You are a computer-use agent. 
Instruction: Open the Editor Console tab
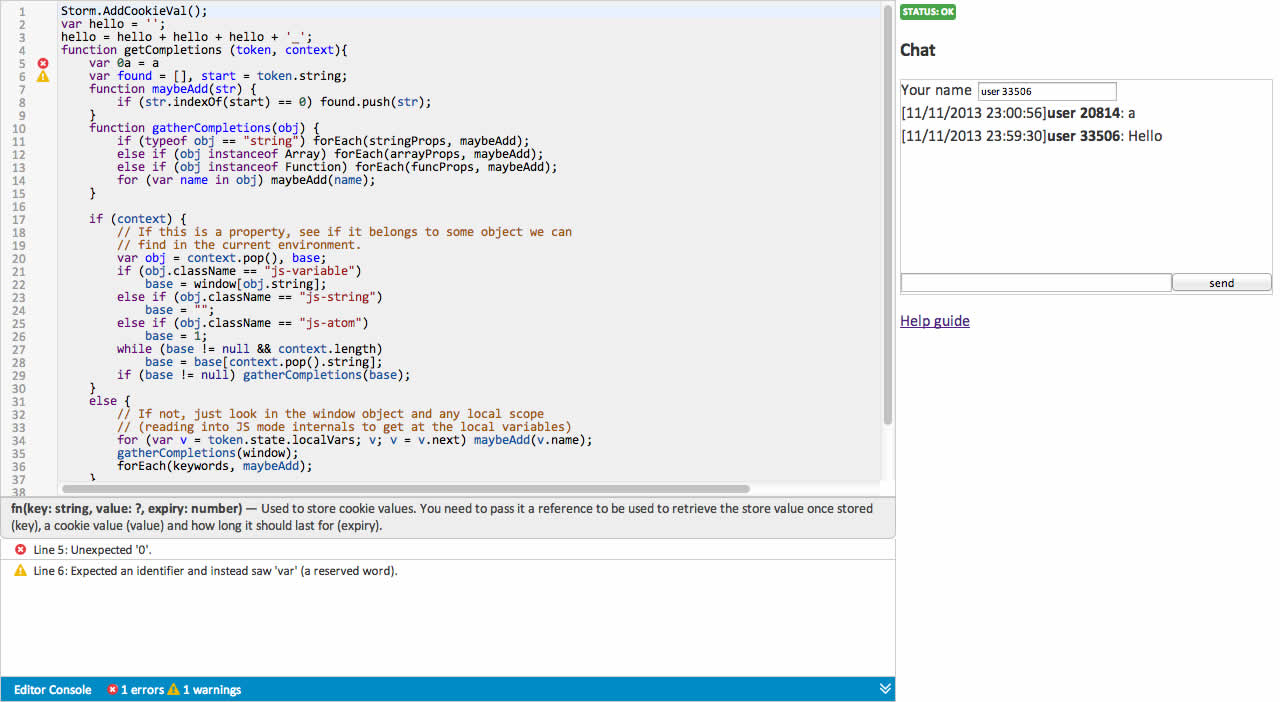pyautogui.click(x=52, y=690)
